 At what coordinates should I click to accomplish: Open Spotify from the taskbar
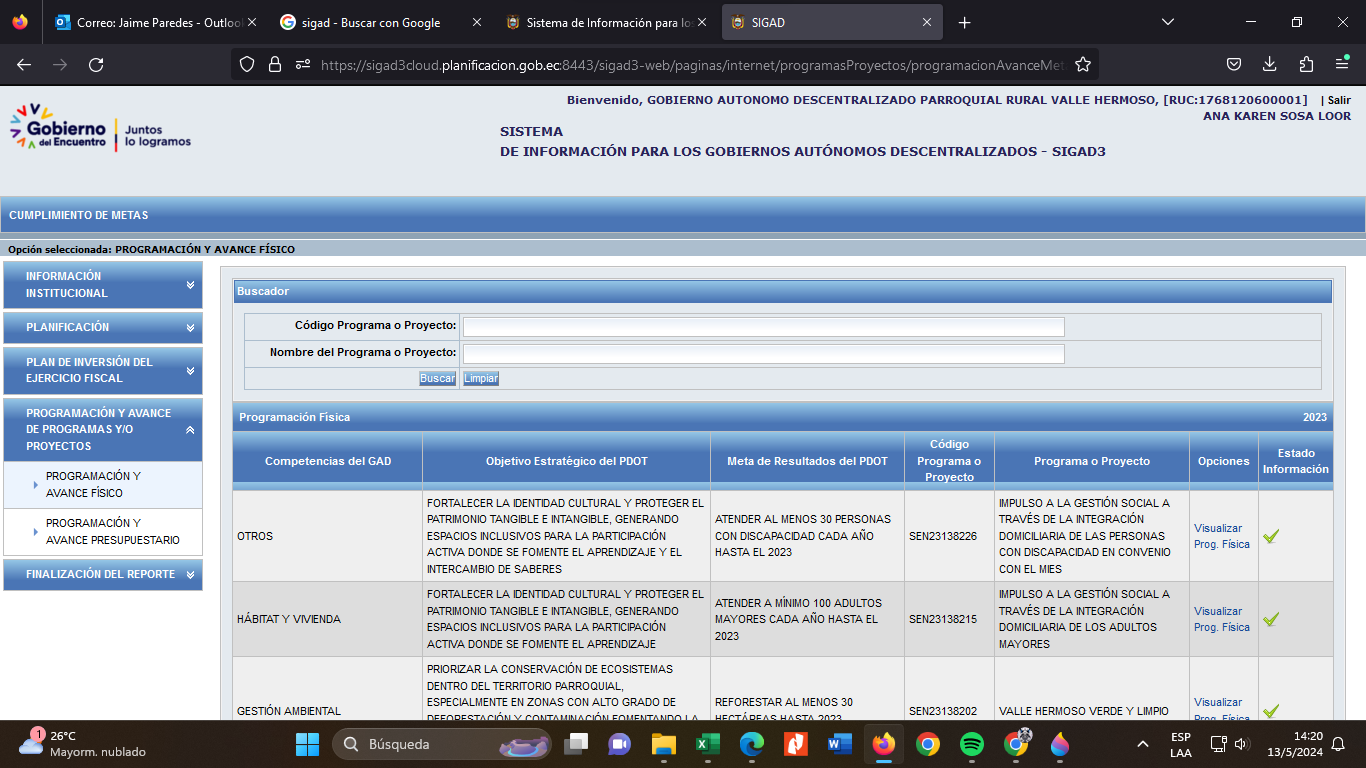(x=971, y=744)
